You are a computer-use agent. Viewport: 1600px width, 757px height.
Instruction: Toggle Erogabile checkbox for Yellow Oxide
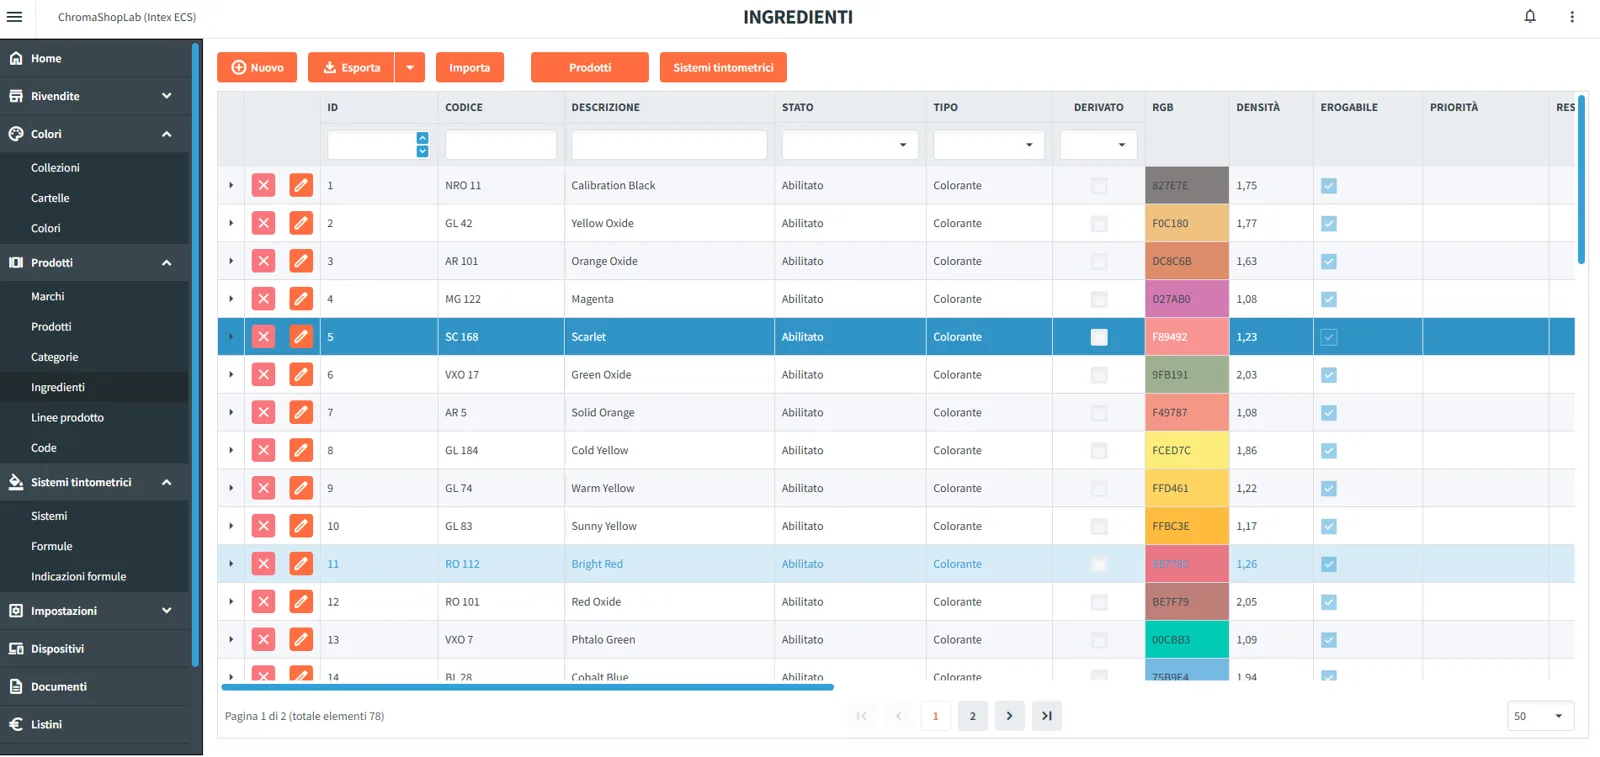point(1329,223)
